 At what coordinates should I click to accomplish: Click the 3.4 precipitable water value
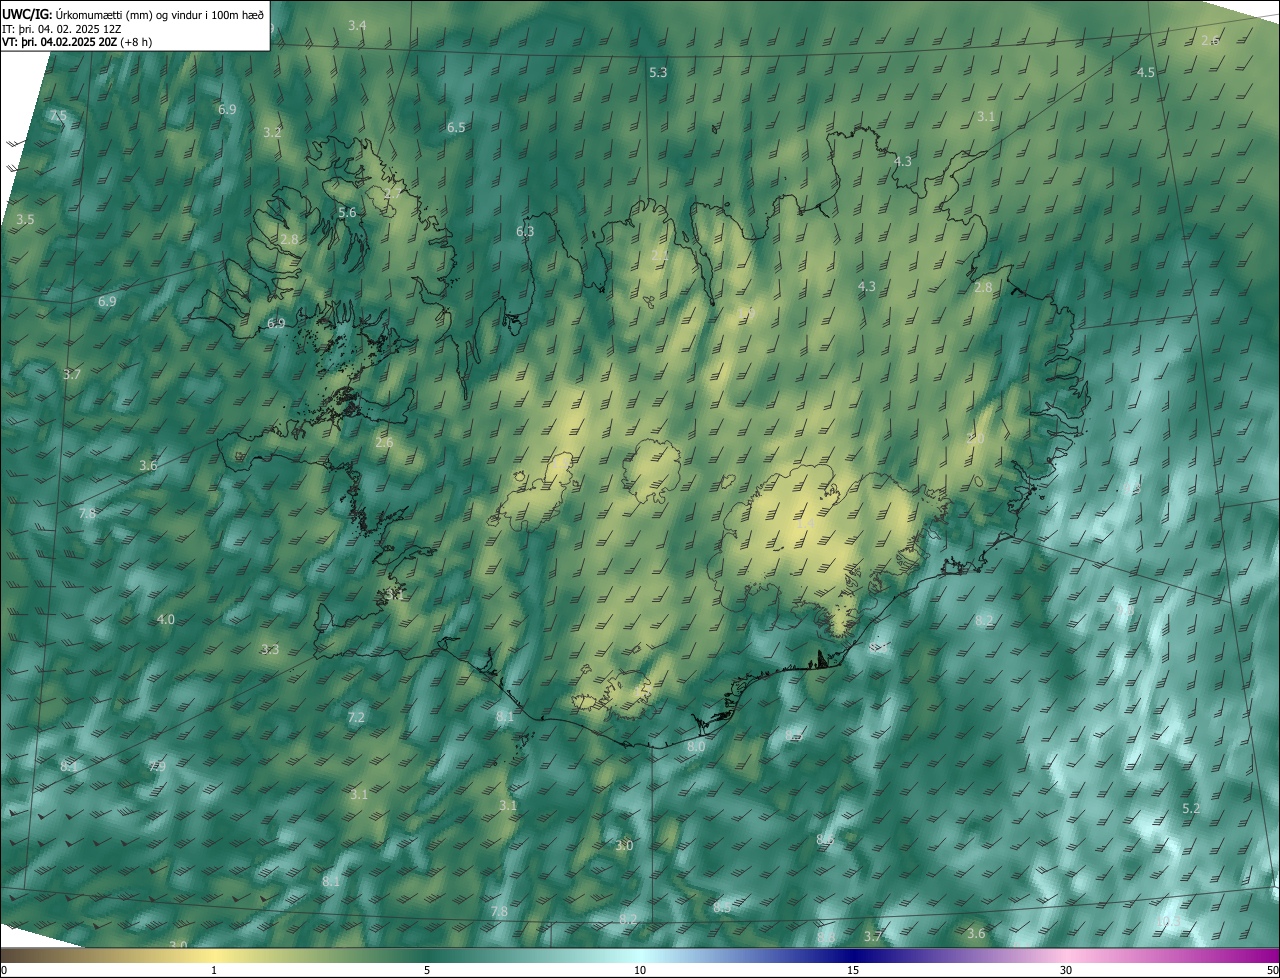(357, 25)
